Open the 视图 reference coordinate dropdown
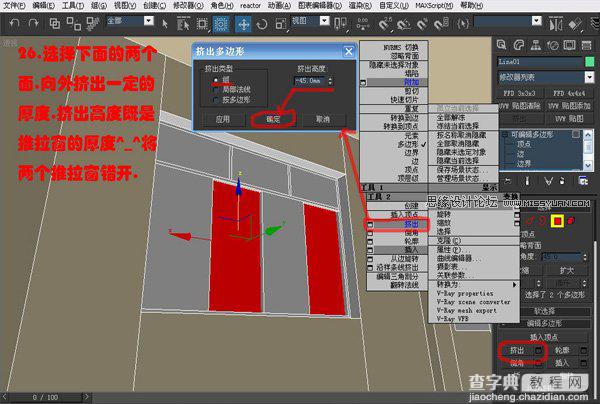Image resolution: width=600 pixels, height=404 pixels. point(324,21)
